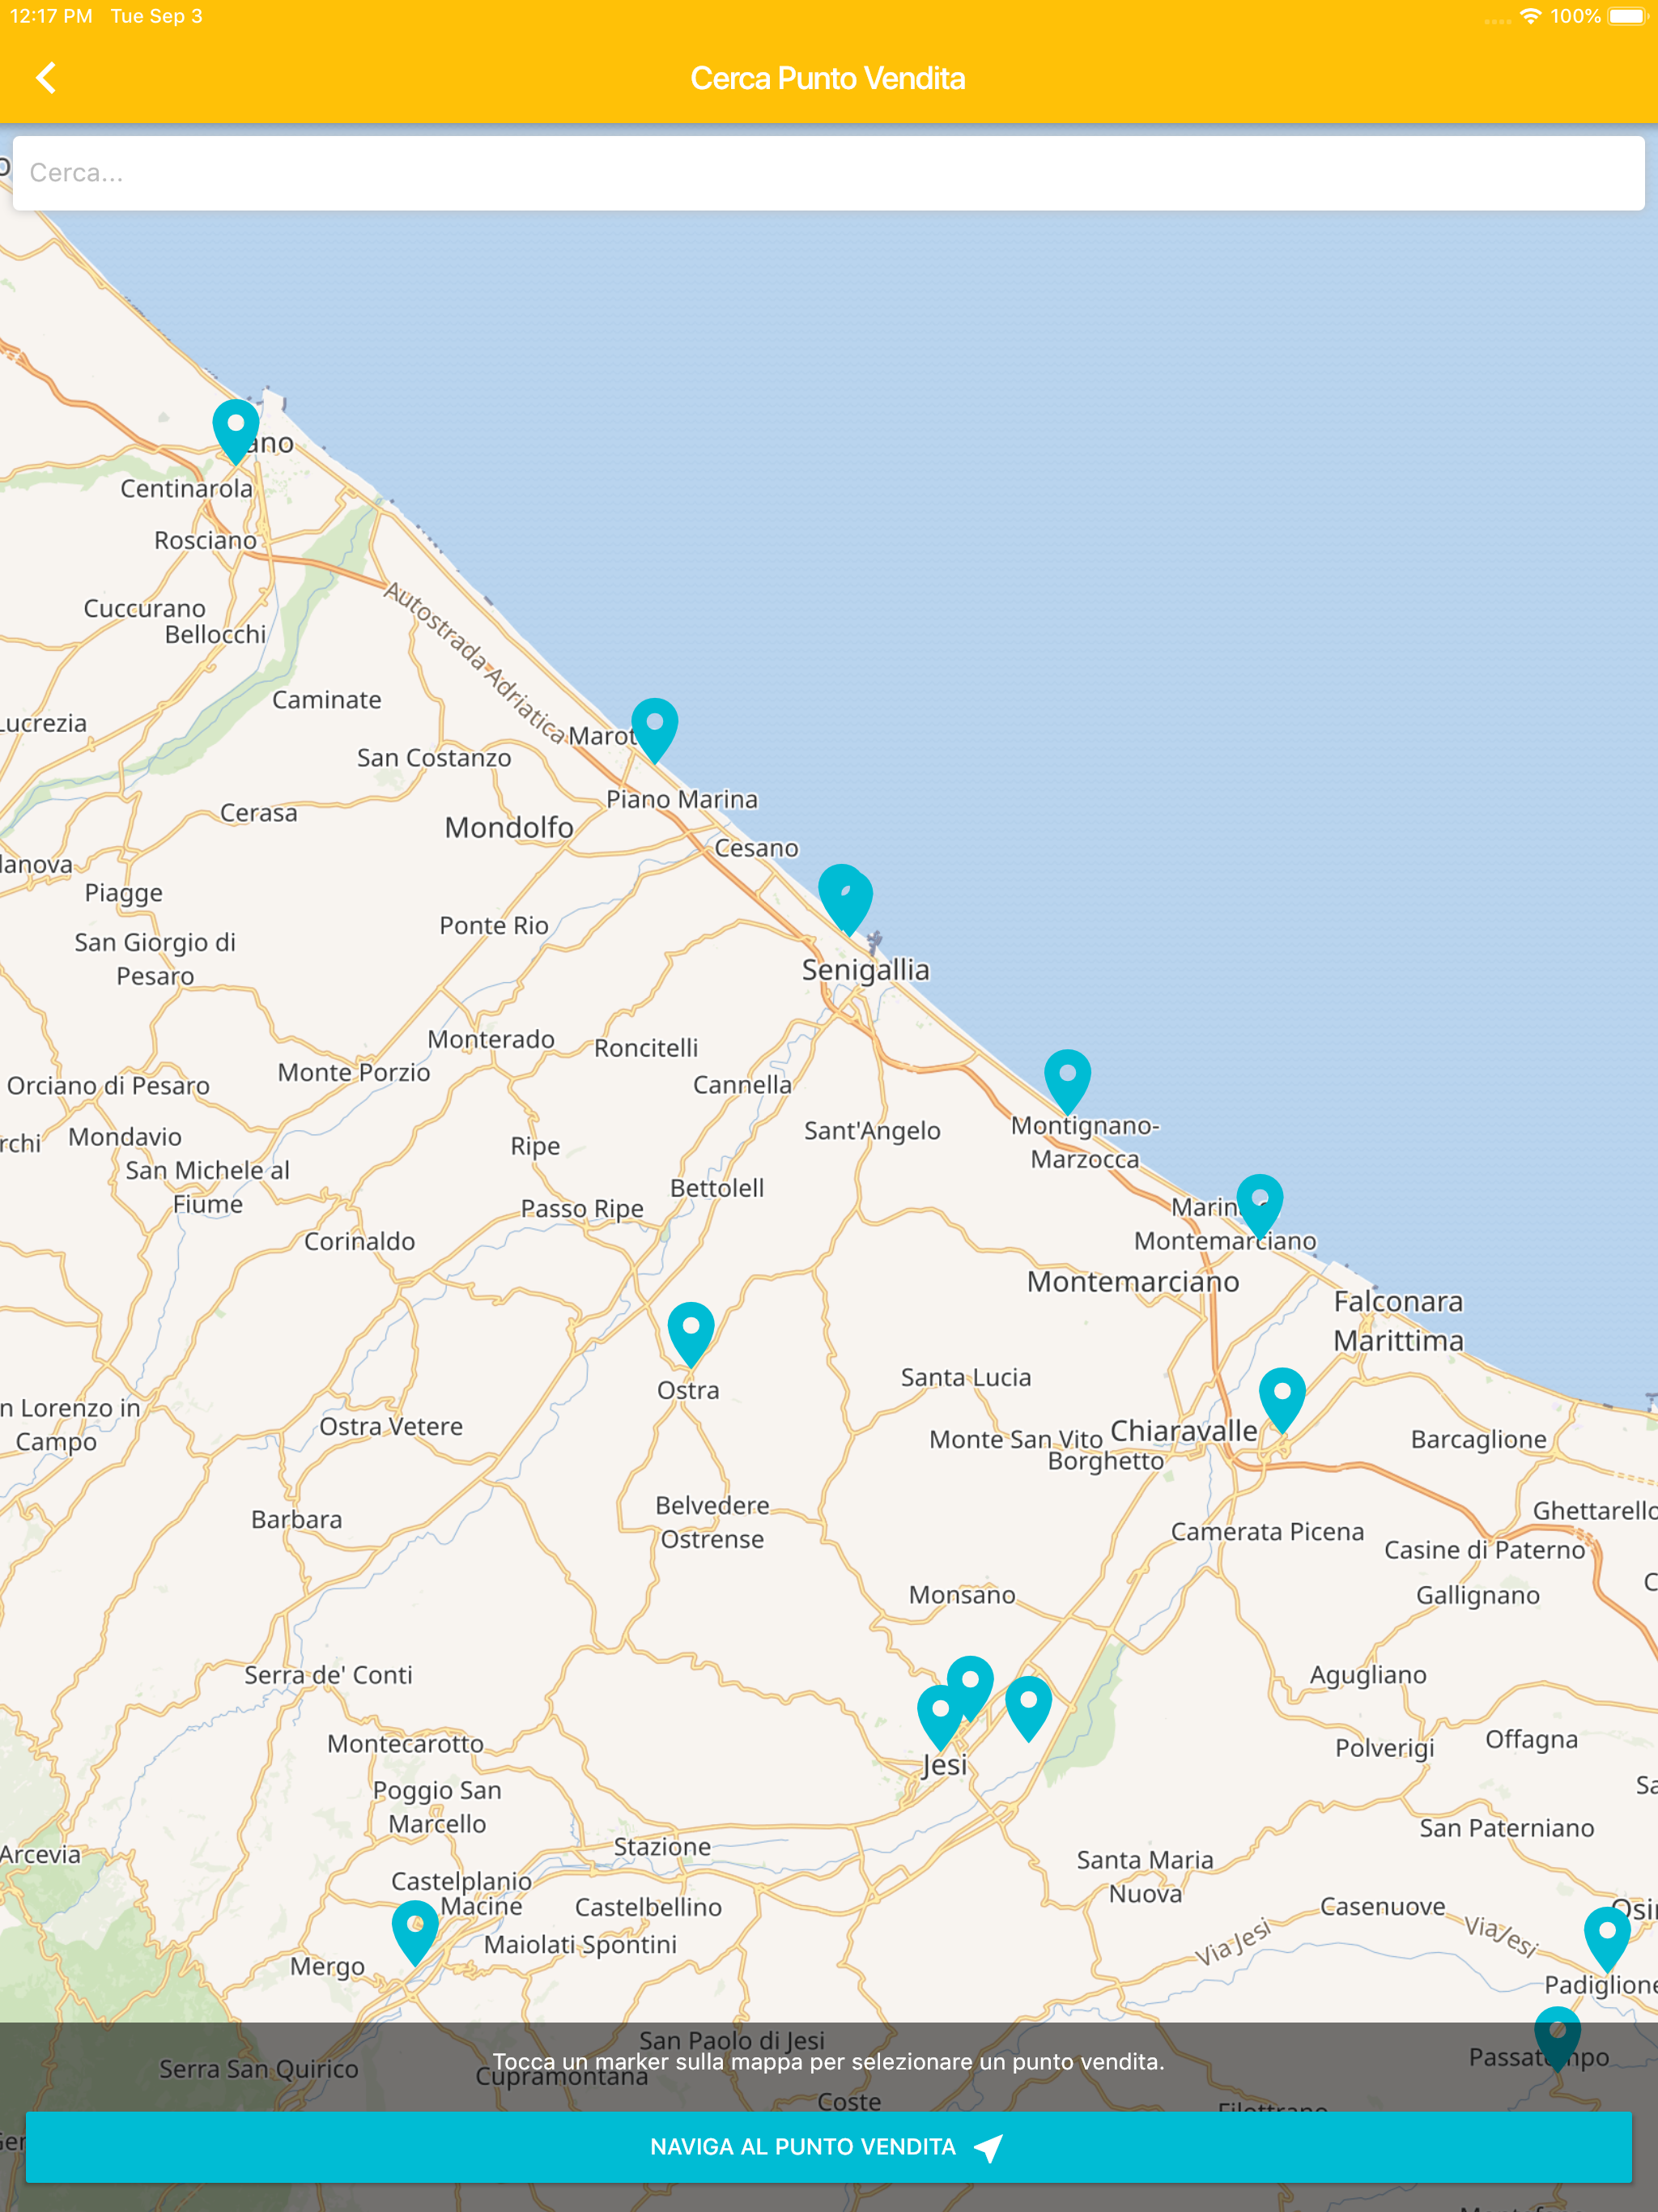Select the map marker near Centinarola
Viewport: 1658px width, 2212px height.
(236, 428)
